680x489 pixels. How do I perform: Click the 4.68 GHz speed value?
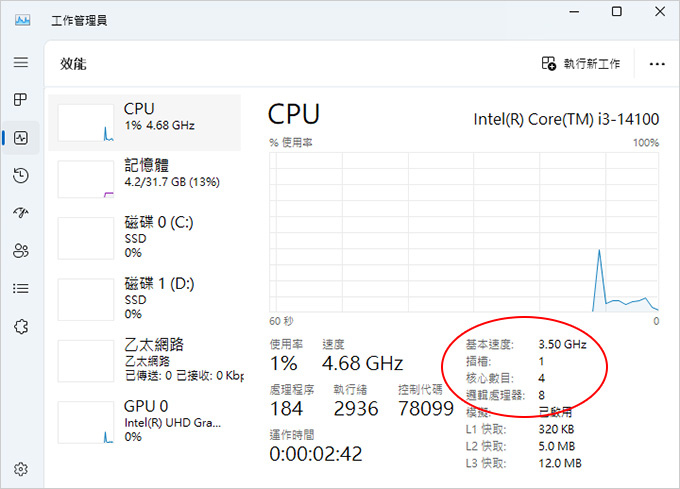coord(363,363)
